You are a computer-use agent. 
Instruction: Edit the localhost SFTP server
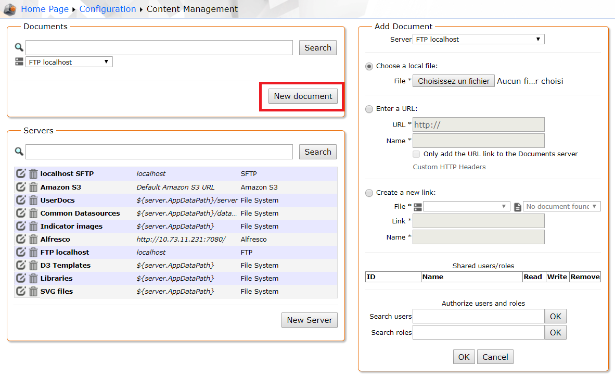click(21, 173)
